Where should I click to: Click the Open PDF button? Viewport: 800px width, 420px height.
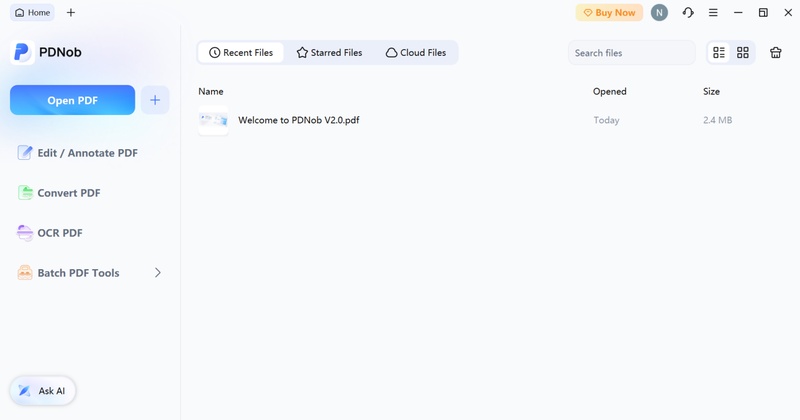tap(72, 100)
